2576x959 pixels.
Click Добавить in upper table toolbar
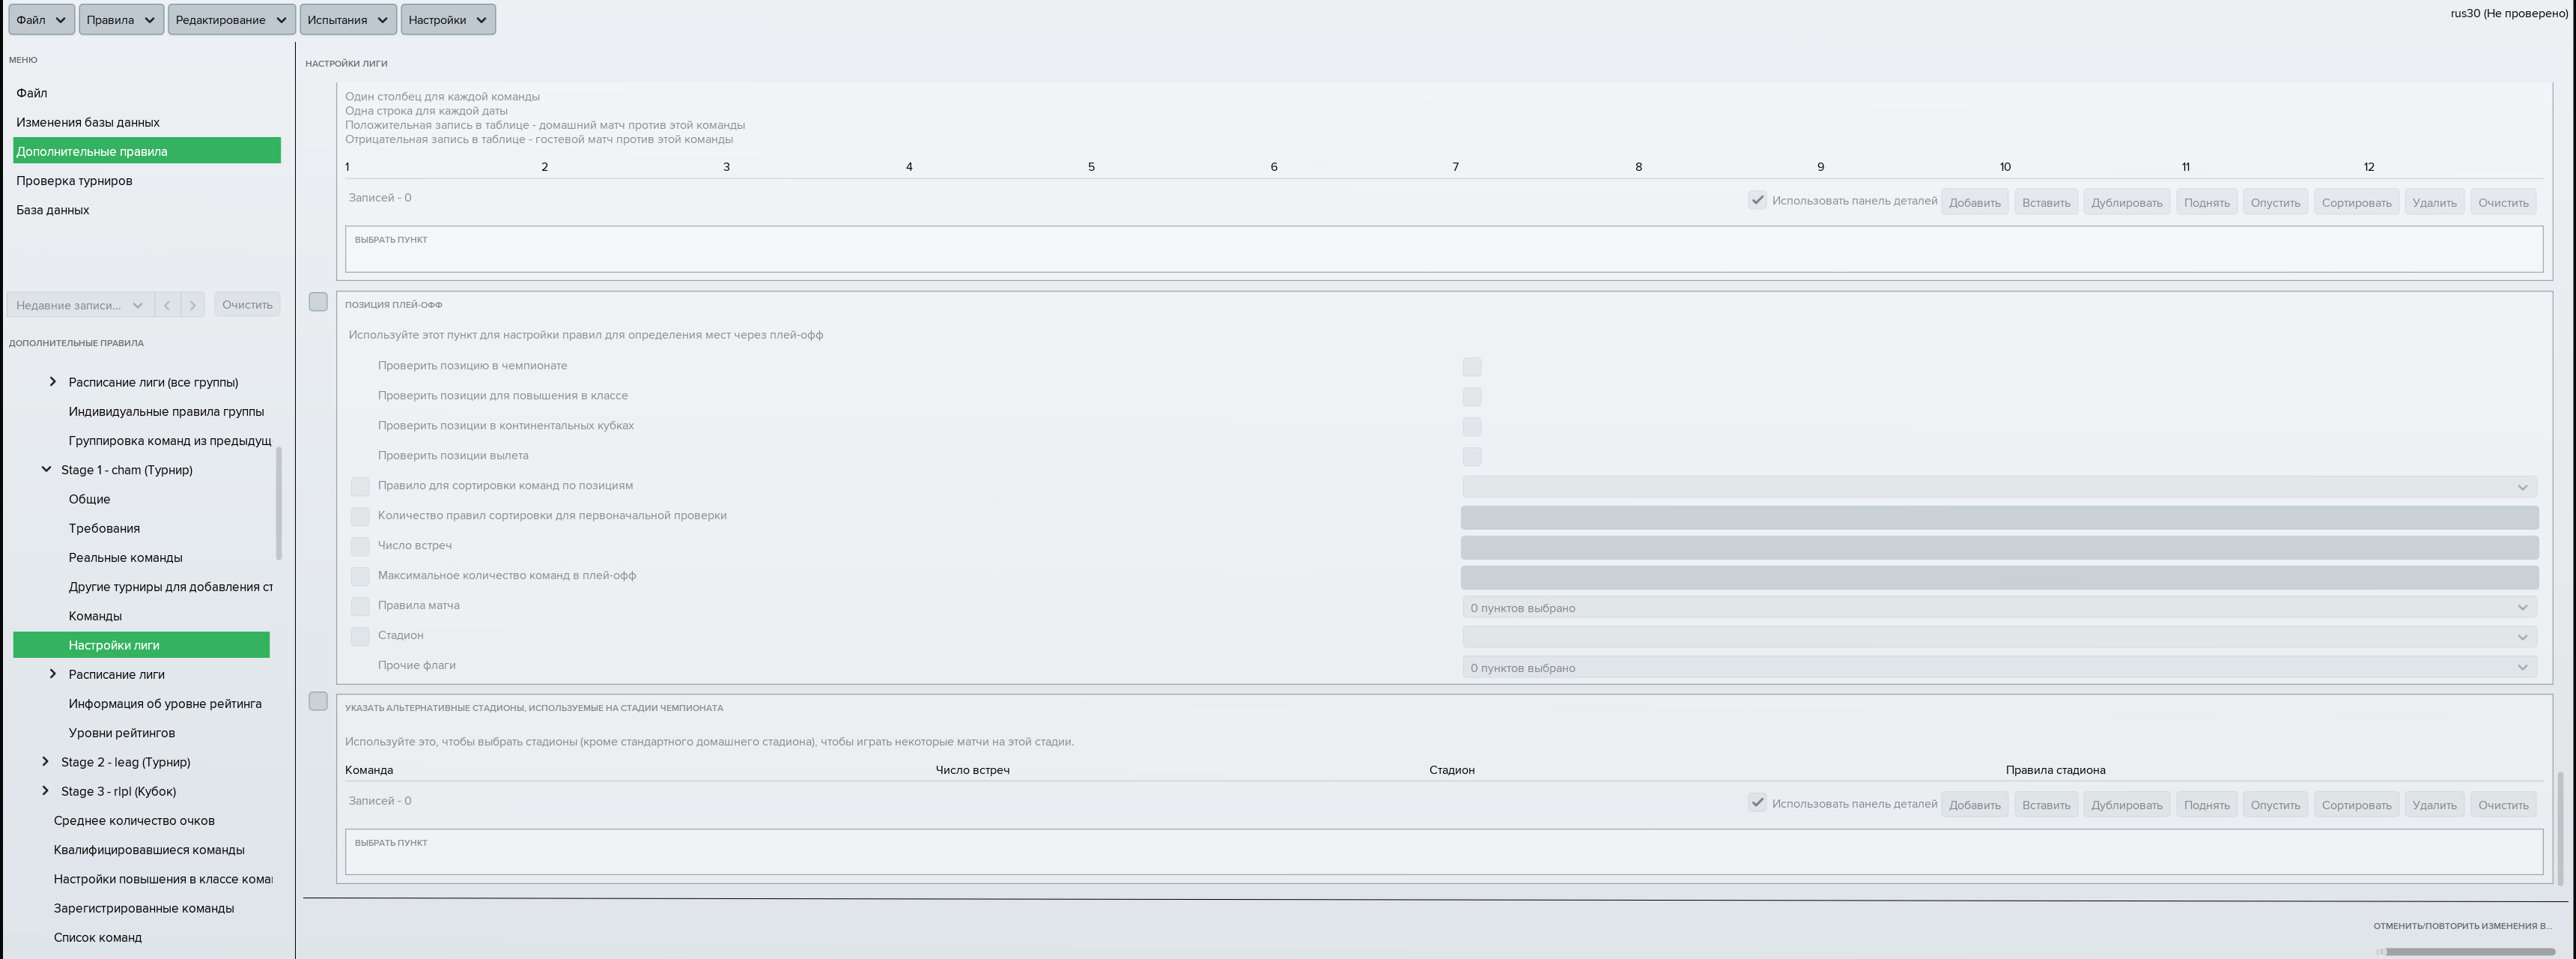(x=1974, y=203)
